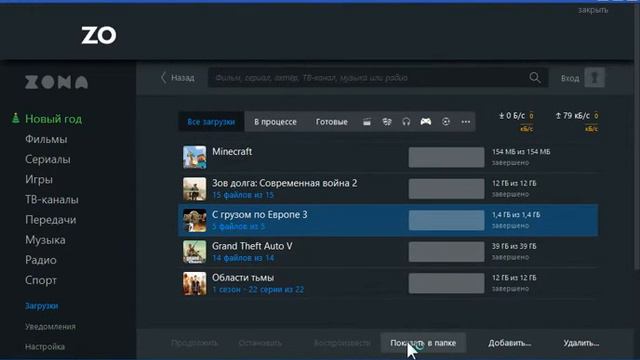Select Области тьмы thumbnail
This screenshot has width=640, height=360.
[194, 283]
